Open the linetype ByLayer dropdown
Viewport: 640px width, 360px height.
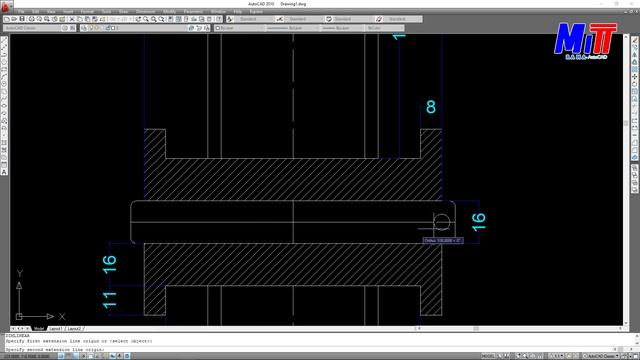click(x=292, y=28)
